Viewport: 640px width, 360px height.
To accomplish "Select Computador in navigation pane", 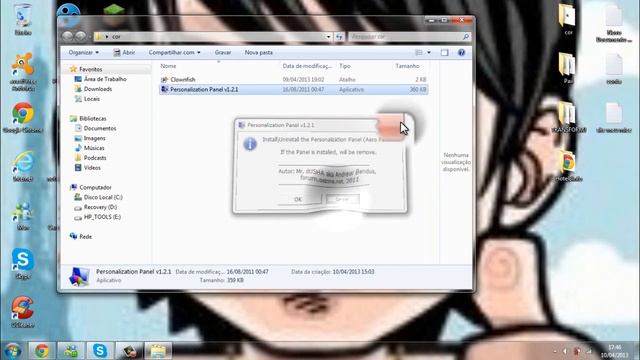I will [x=95, y=187].
